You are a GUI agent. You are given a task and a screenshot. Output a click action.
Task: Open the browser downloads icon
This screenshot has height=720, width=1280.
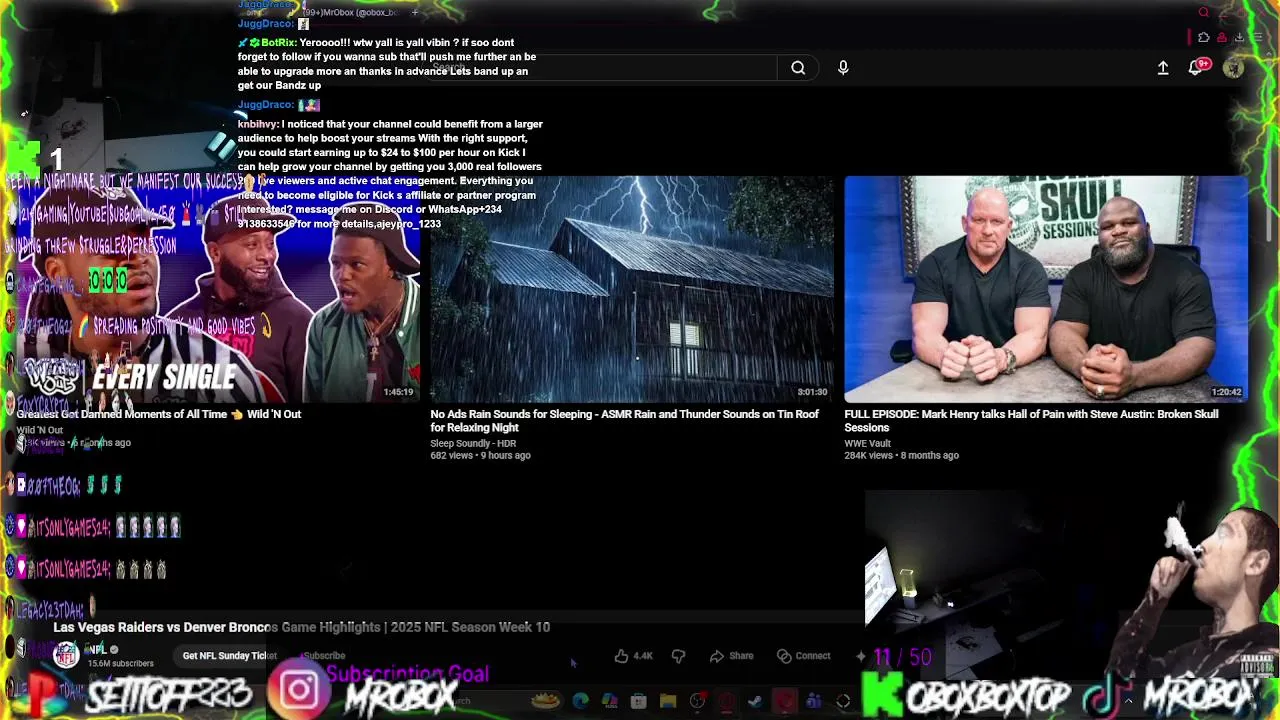(x=1239, y=37)
